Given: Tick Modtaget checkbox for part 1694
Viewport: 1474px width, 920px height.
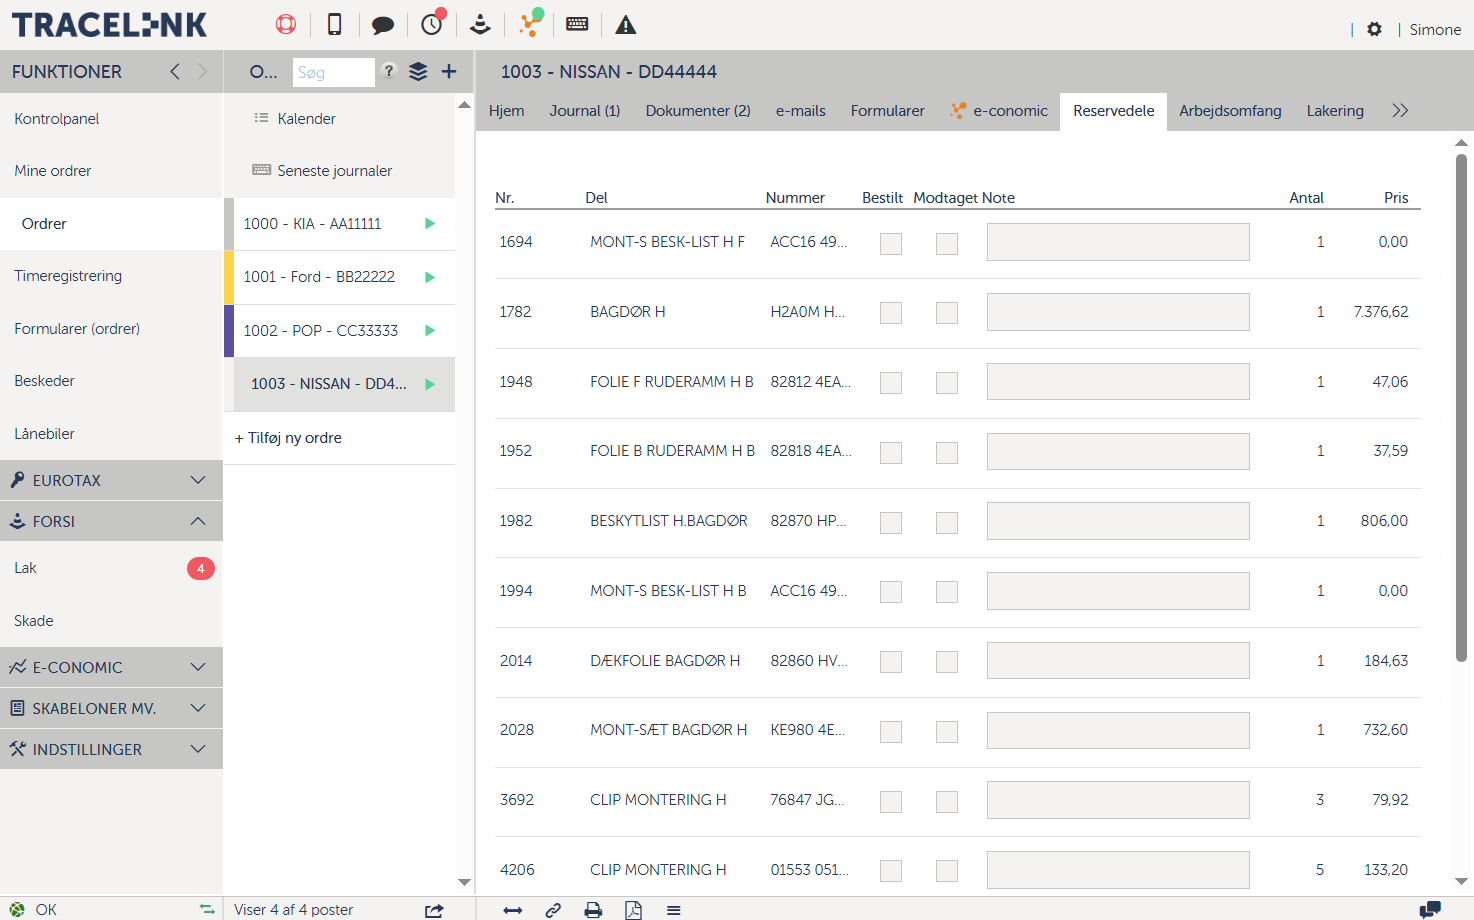Looking at the screenshot, I should pos(947,243).
